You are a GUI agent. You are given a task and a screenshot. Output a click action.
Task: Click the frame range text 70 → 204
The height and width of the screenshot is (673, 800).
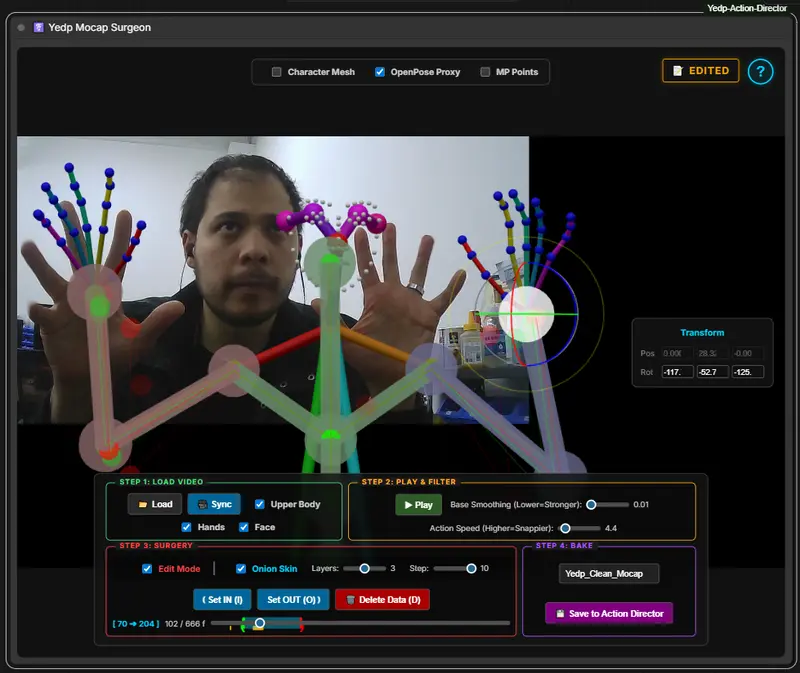pos(136,624)
